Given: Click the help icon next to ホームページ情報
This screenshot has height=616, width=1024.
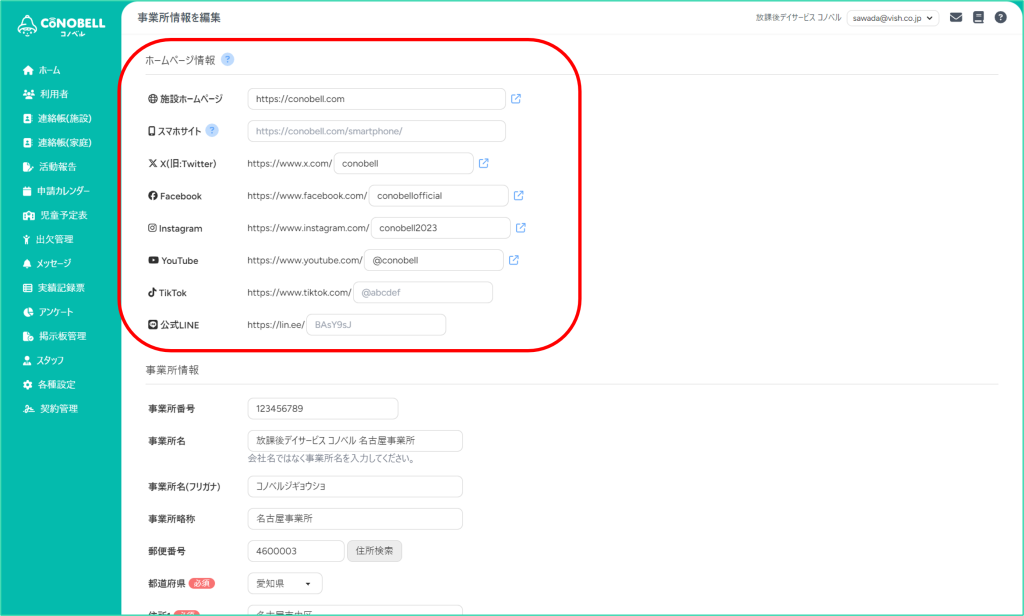Looking at the screenshot, I should (227, 59).
